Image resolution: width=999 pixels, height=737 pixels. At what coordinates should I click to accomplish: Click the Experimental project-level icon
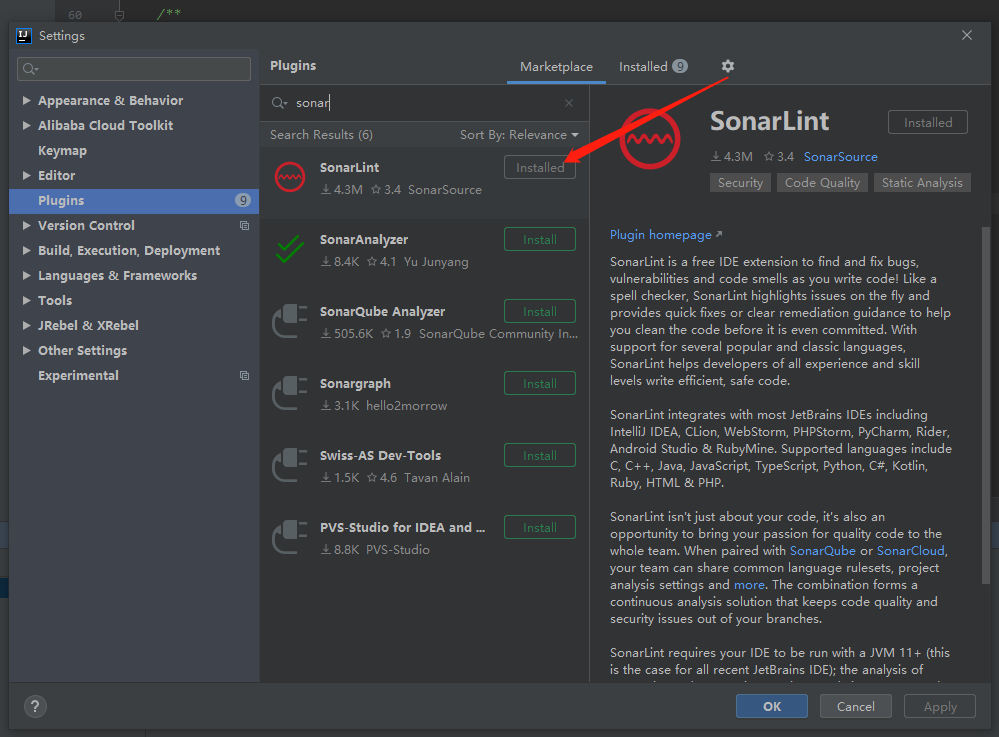(x=244, y=376)
